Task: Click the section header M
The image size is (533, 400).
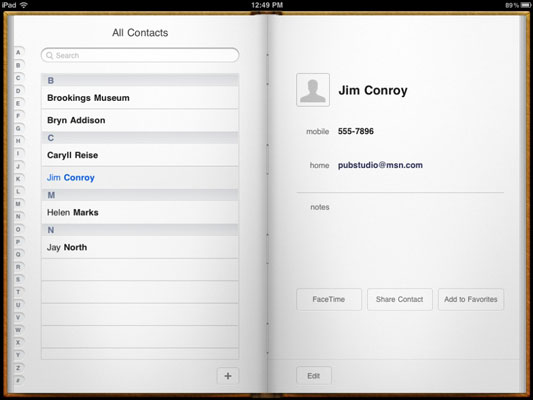Action: tap(140, 195)
